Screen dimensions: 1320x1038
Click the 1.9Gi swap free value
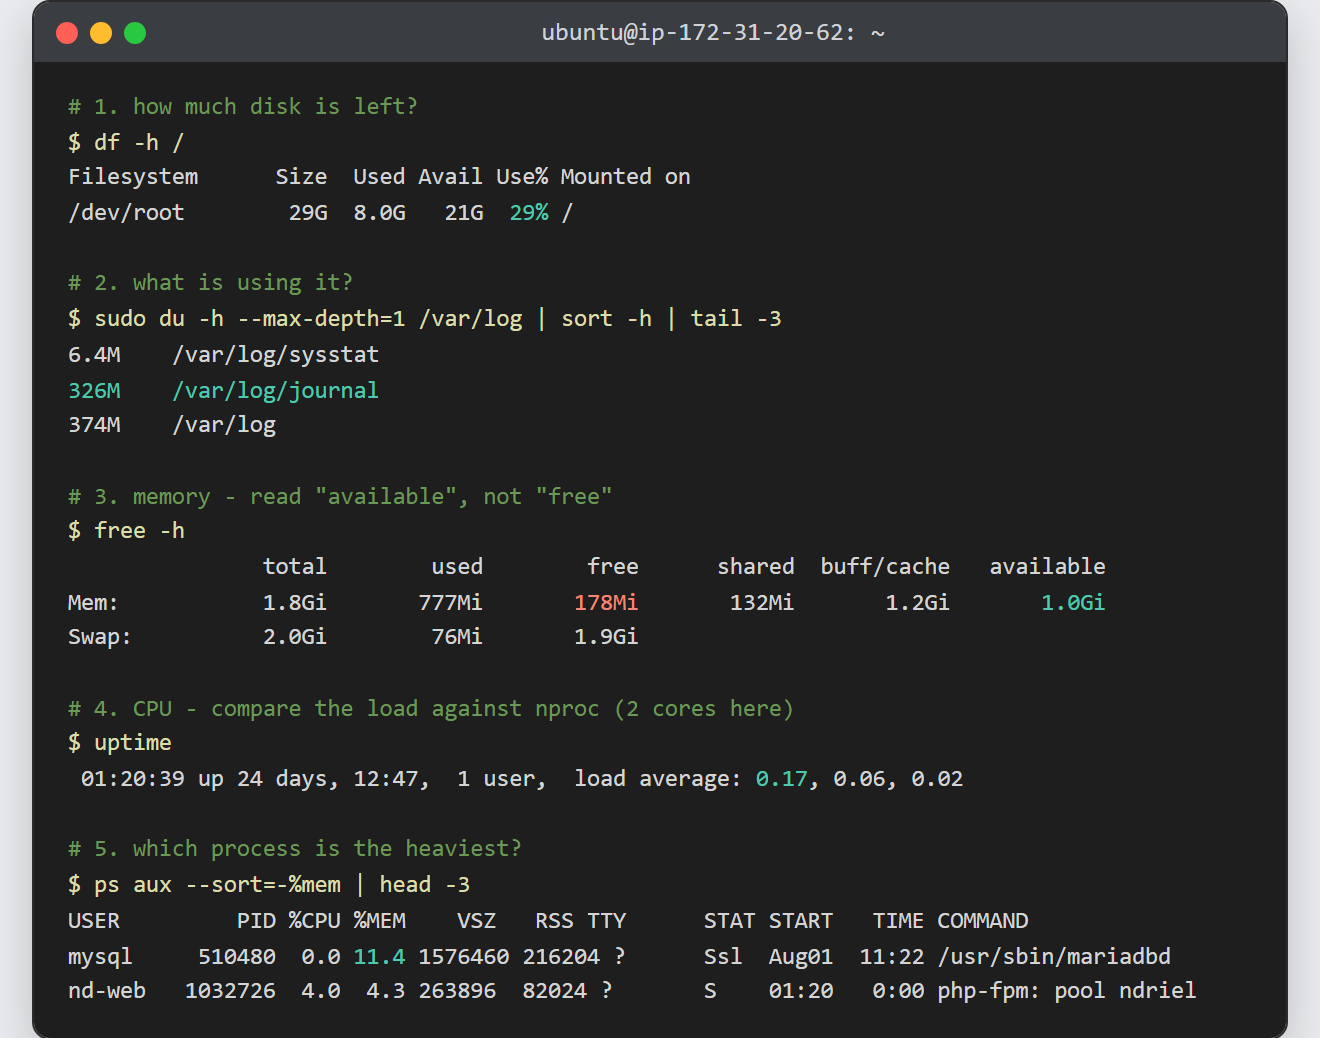point(606,637)
